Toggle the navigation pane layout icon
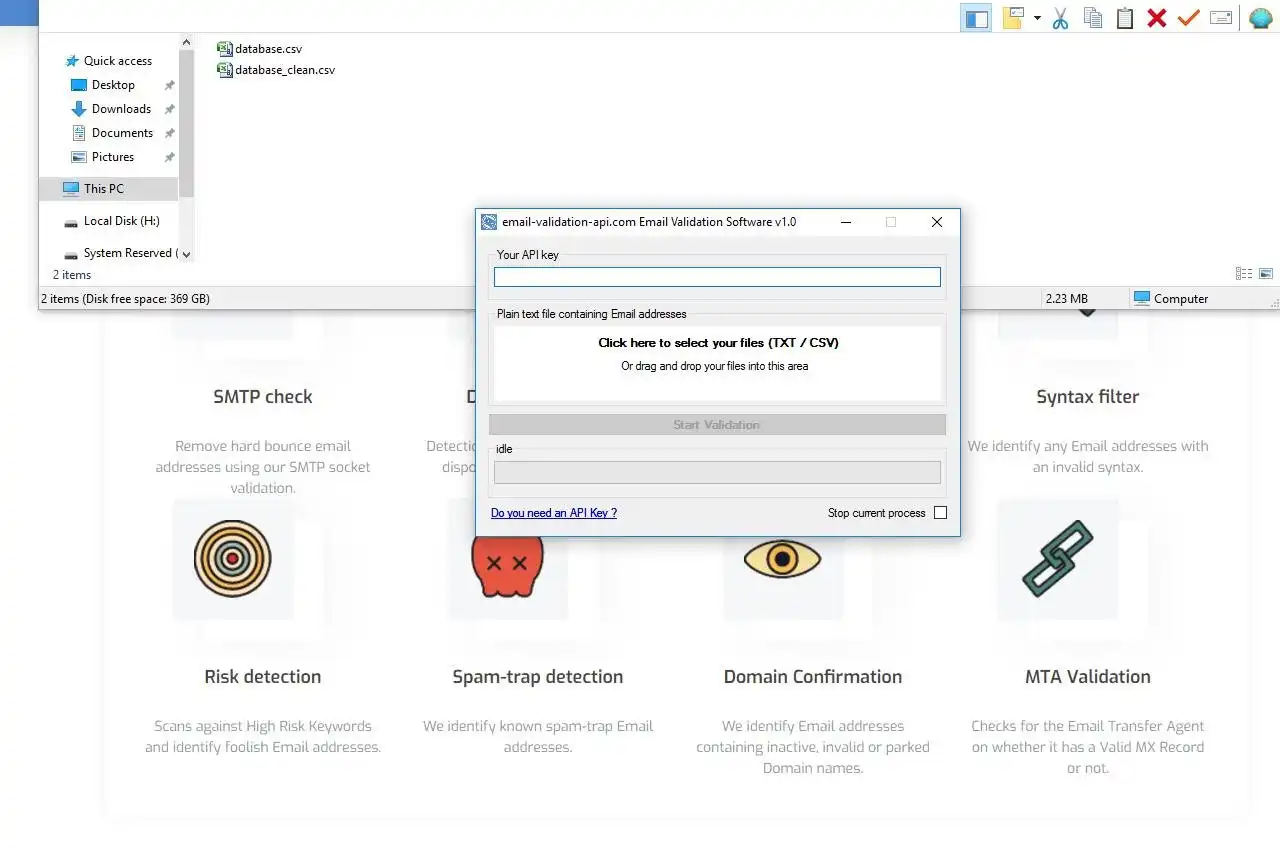 pyautogui.click(x=976, y=18)
